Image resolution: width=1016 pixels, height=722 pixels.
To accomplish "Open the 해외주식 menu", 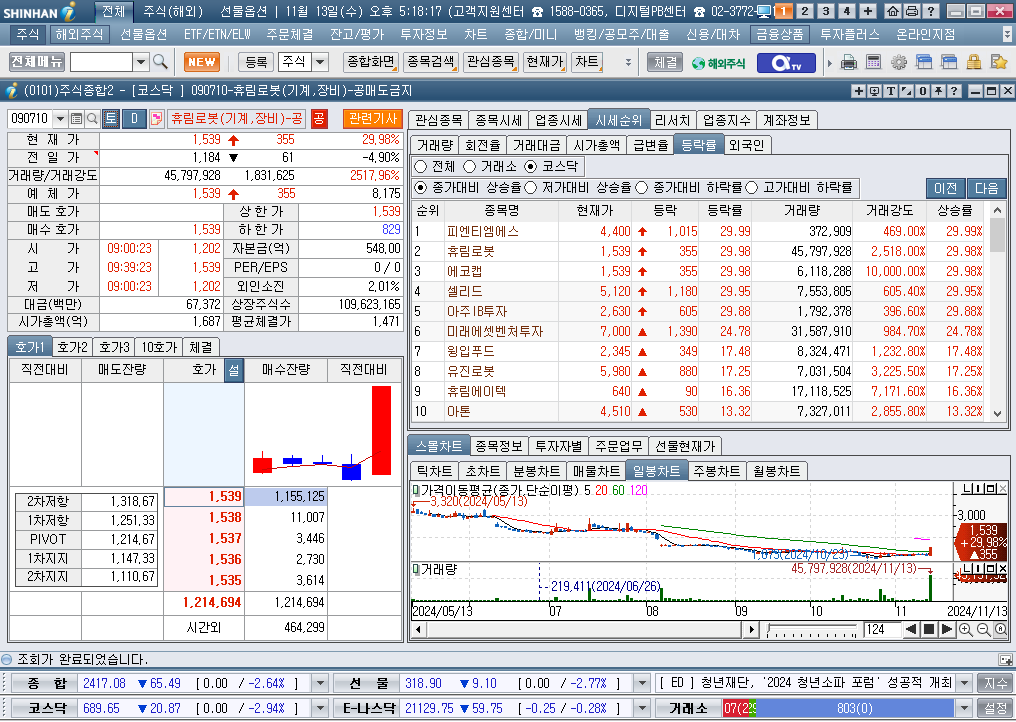I will (78, 34).
